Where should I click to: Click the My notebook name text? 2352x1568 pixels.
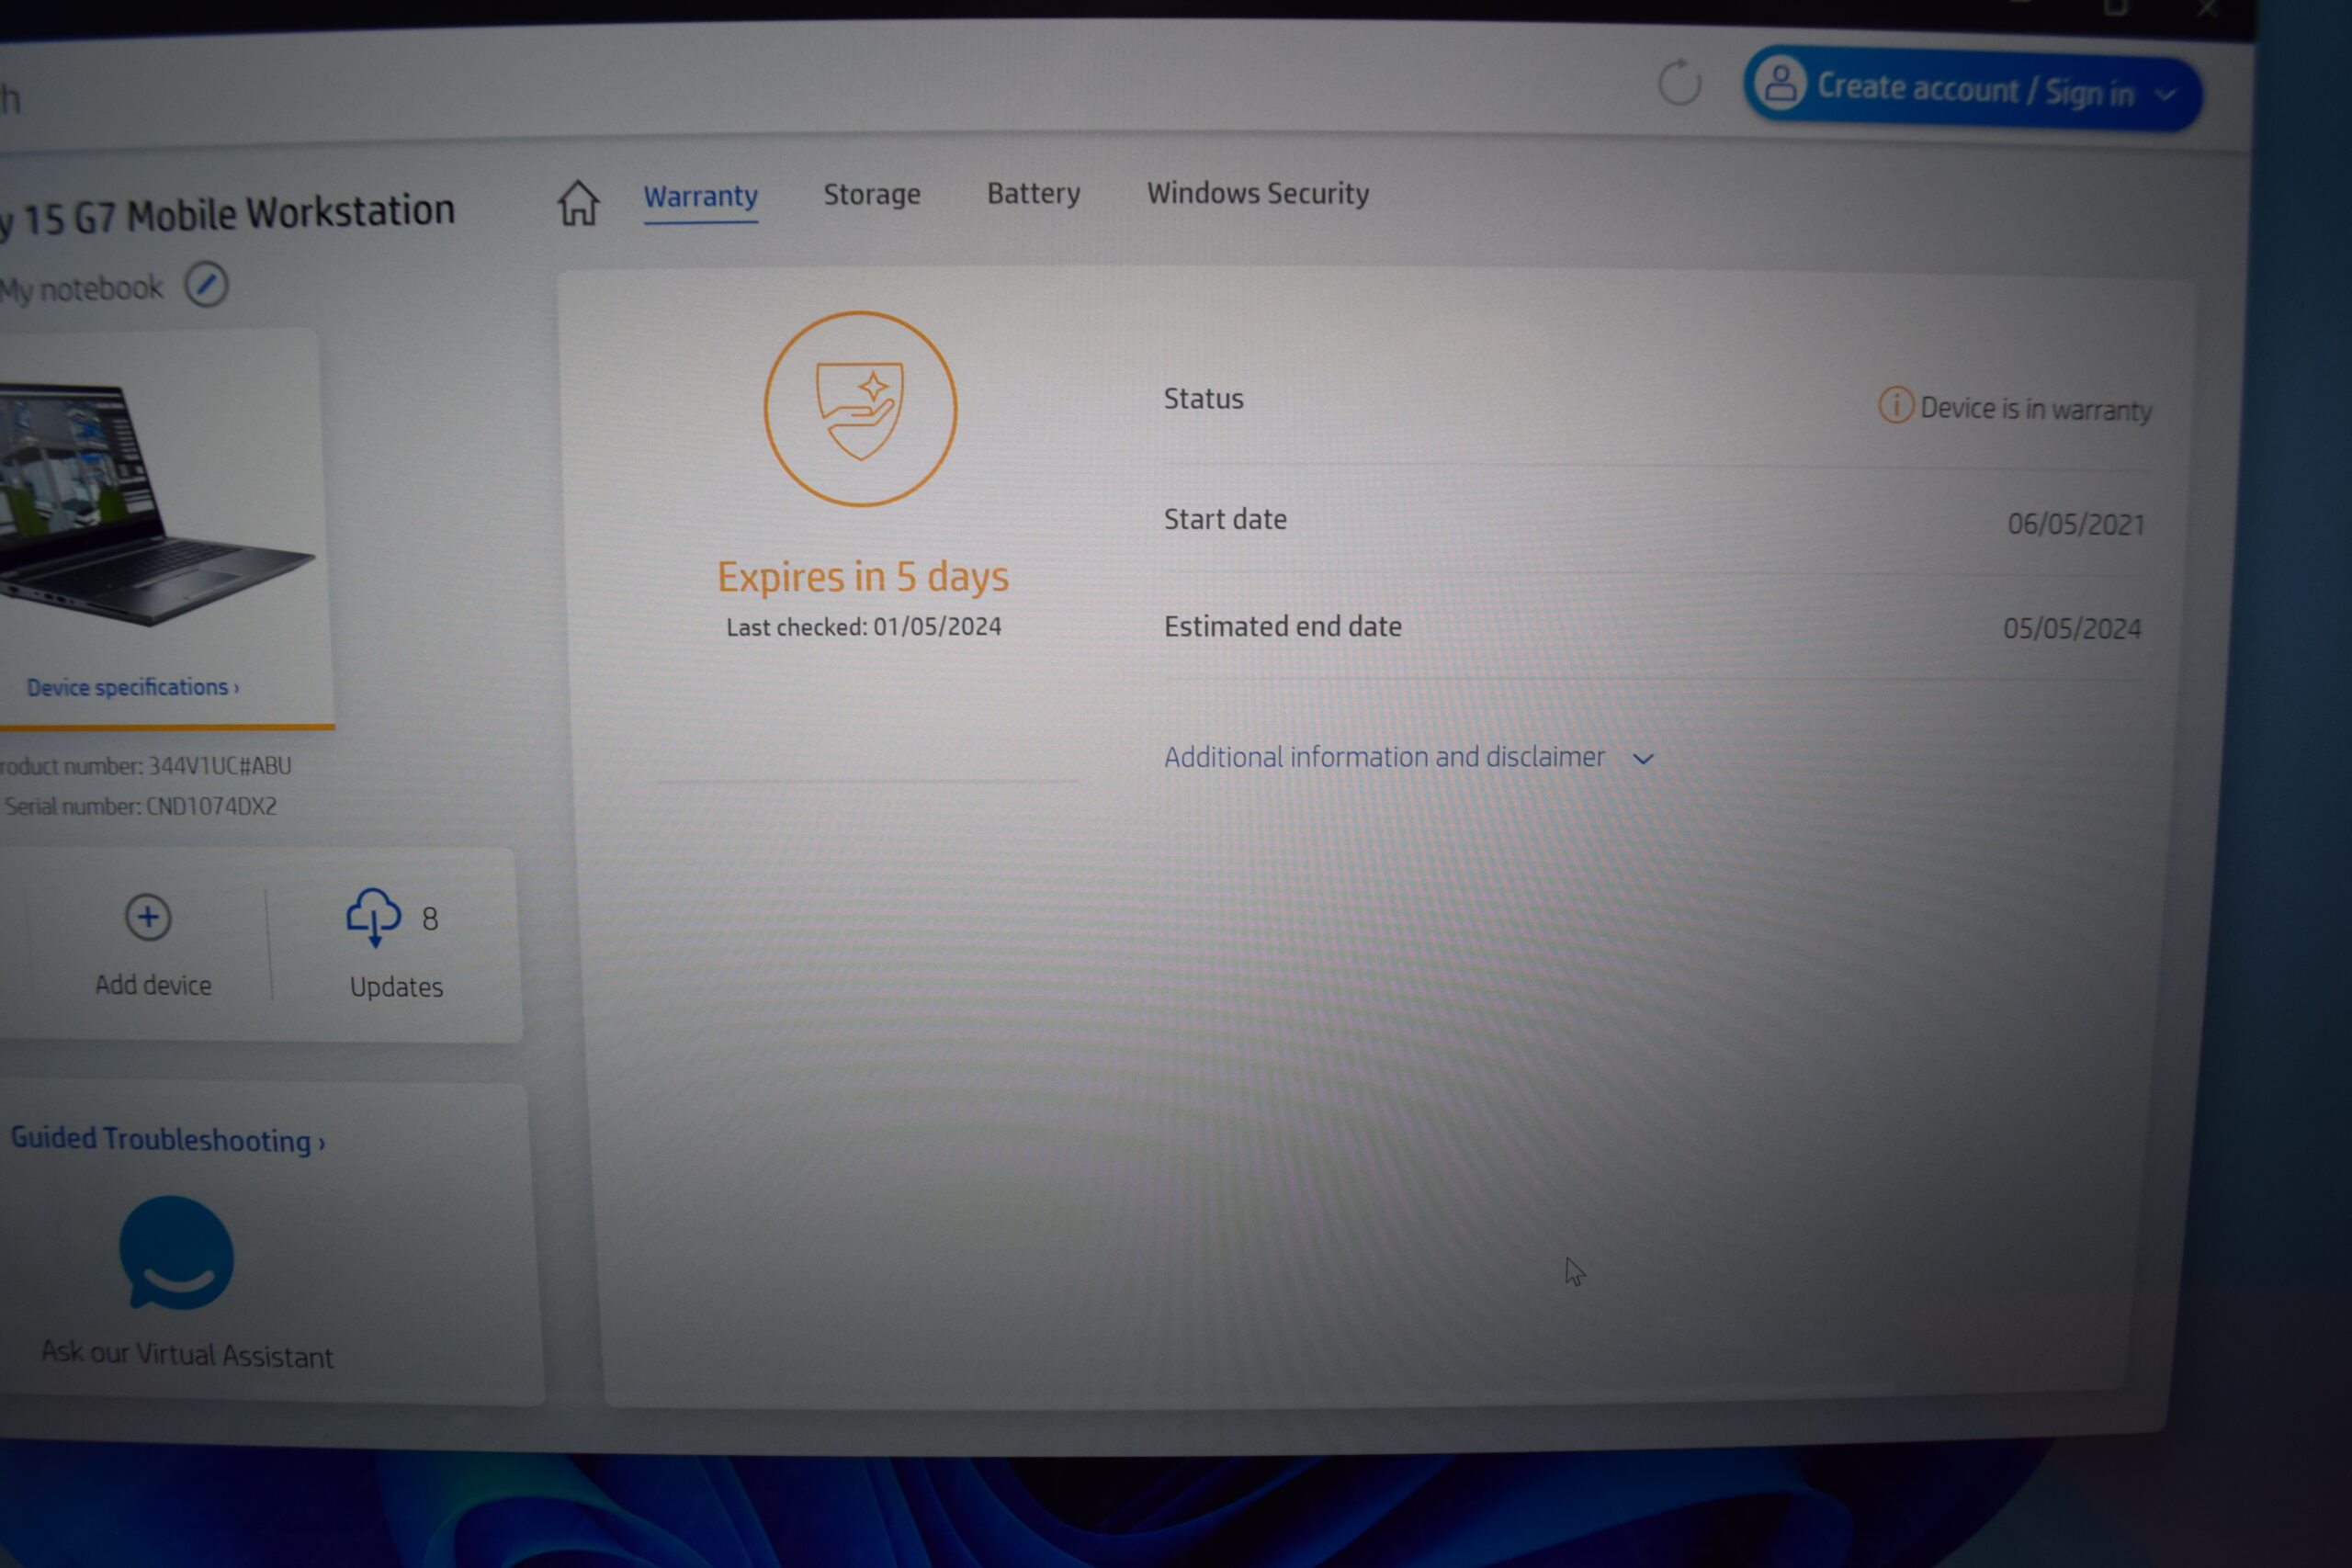82,289
